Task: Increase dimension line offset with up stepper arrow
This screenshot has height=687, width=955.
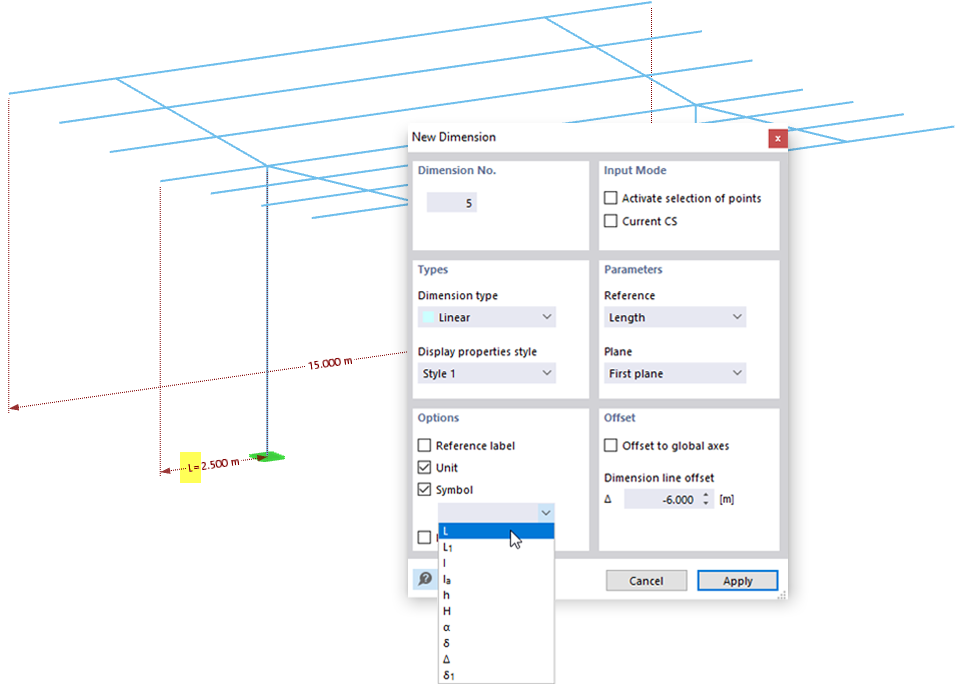Action: pyautogui.click(x=705, y=495)
